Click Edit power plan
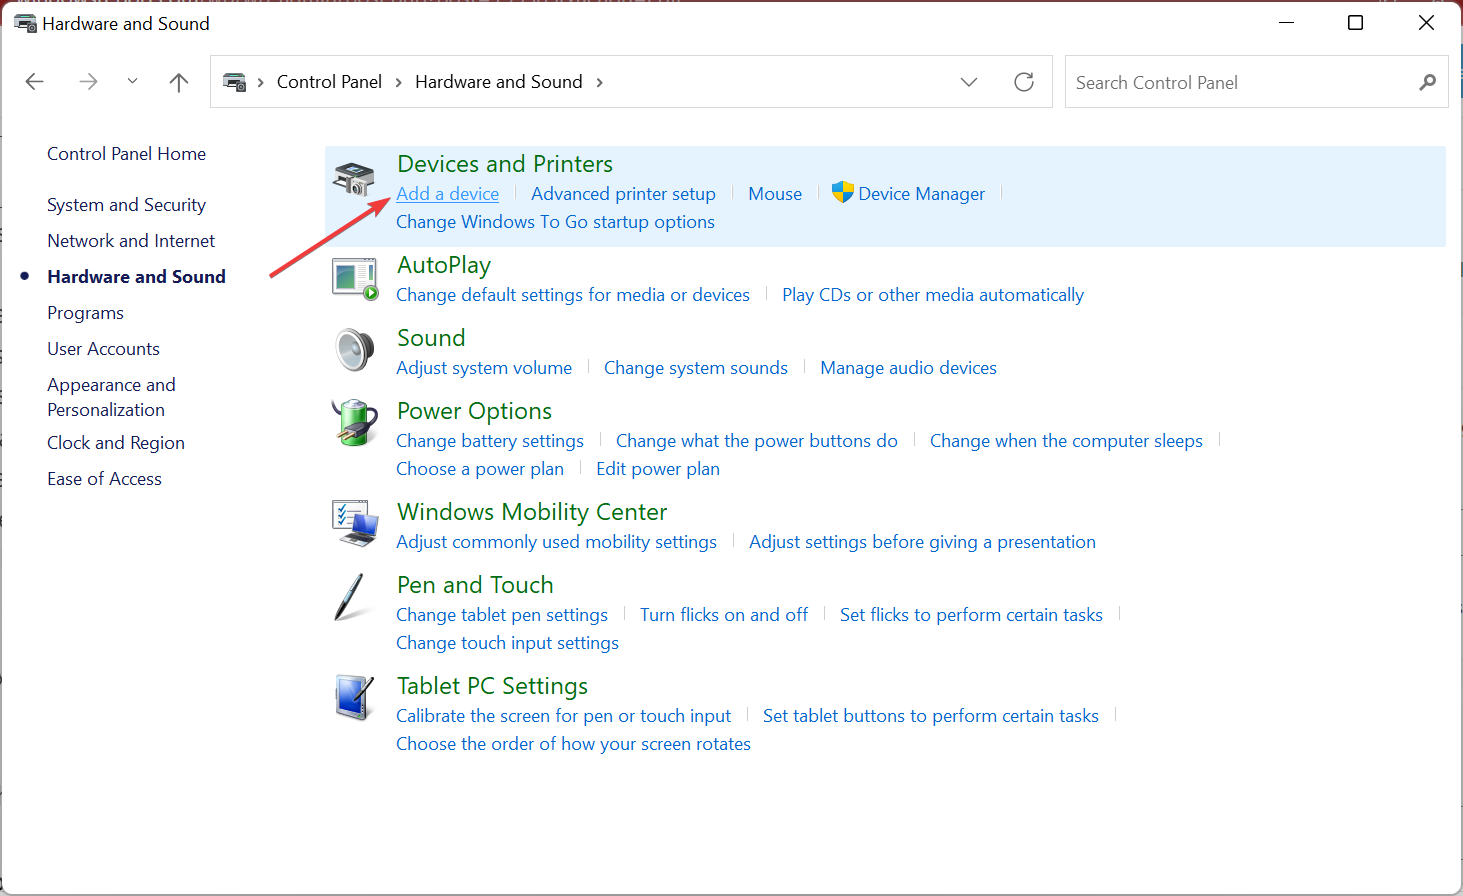 pyautogui.click(x=658, y=469)
